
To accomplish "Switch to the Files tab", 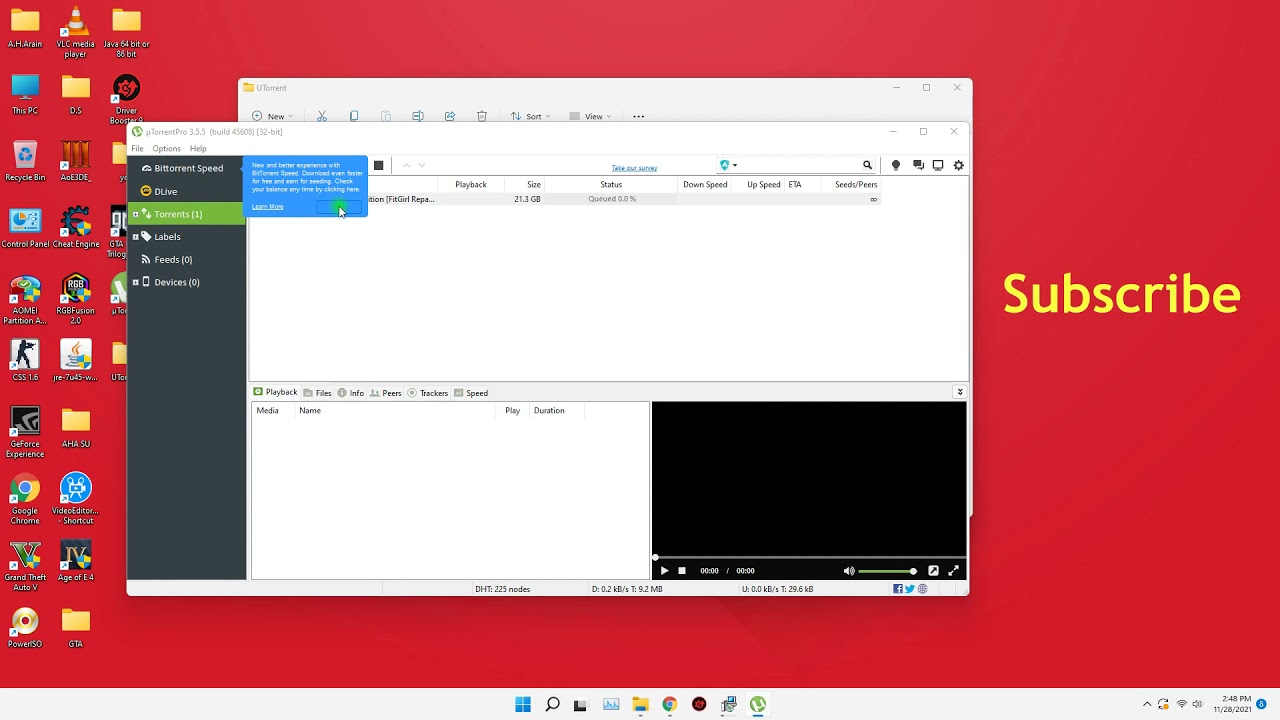I will coord(317,393).
